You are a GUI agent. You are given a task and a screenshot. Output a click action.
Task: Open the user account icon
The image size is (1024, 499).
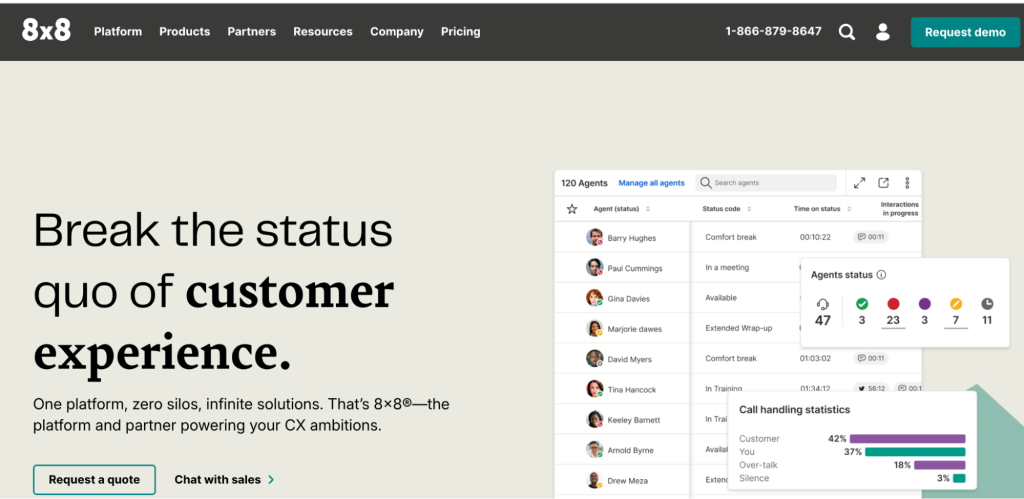click(x=882, y=31)
